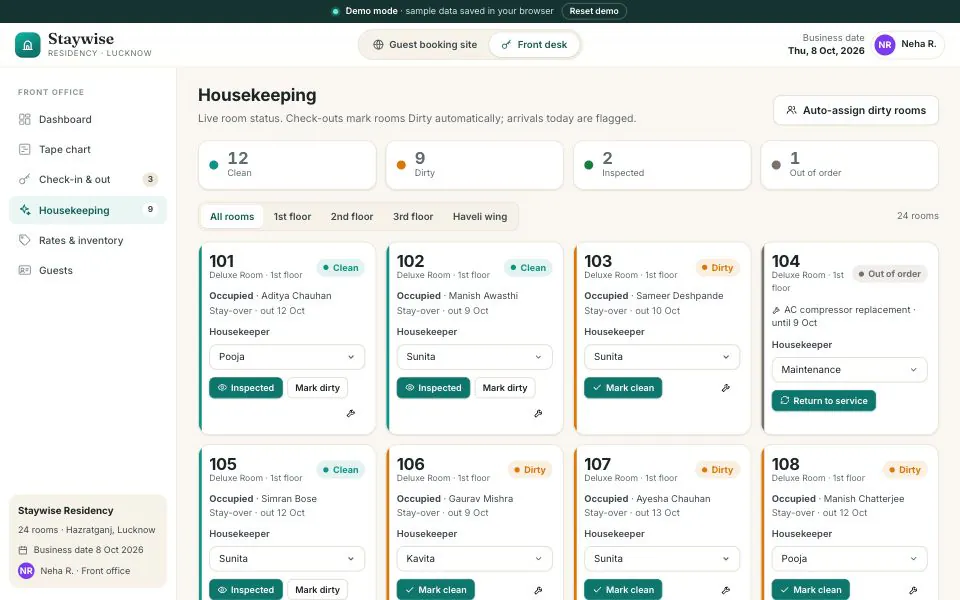
Task: Click Dirty status badge on room 108
Action: coord(904,470)
